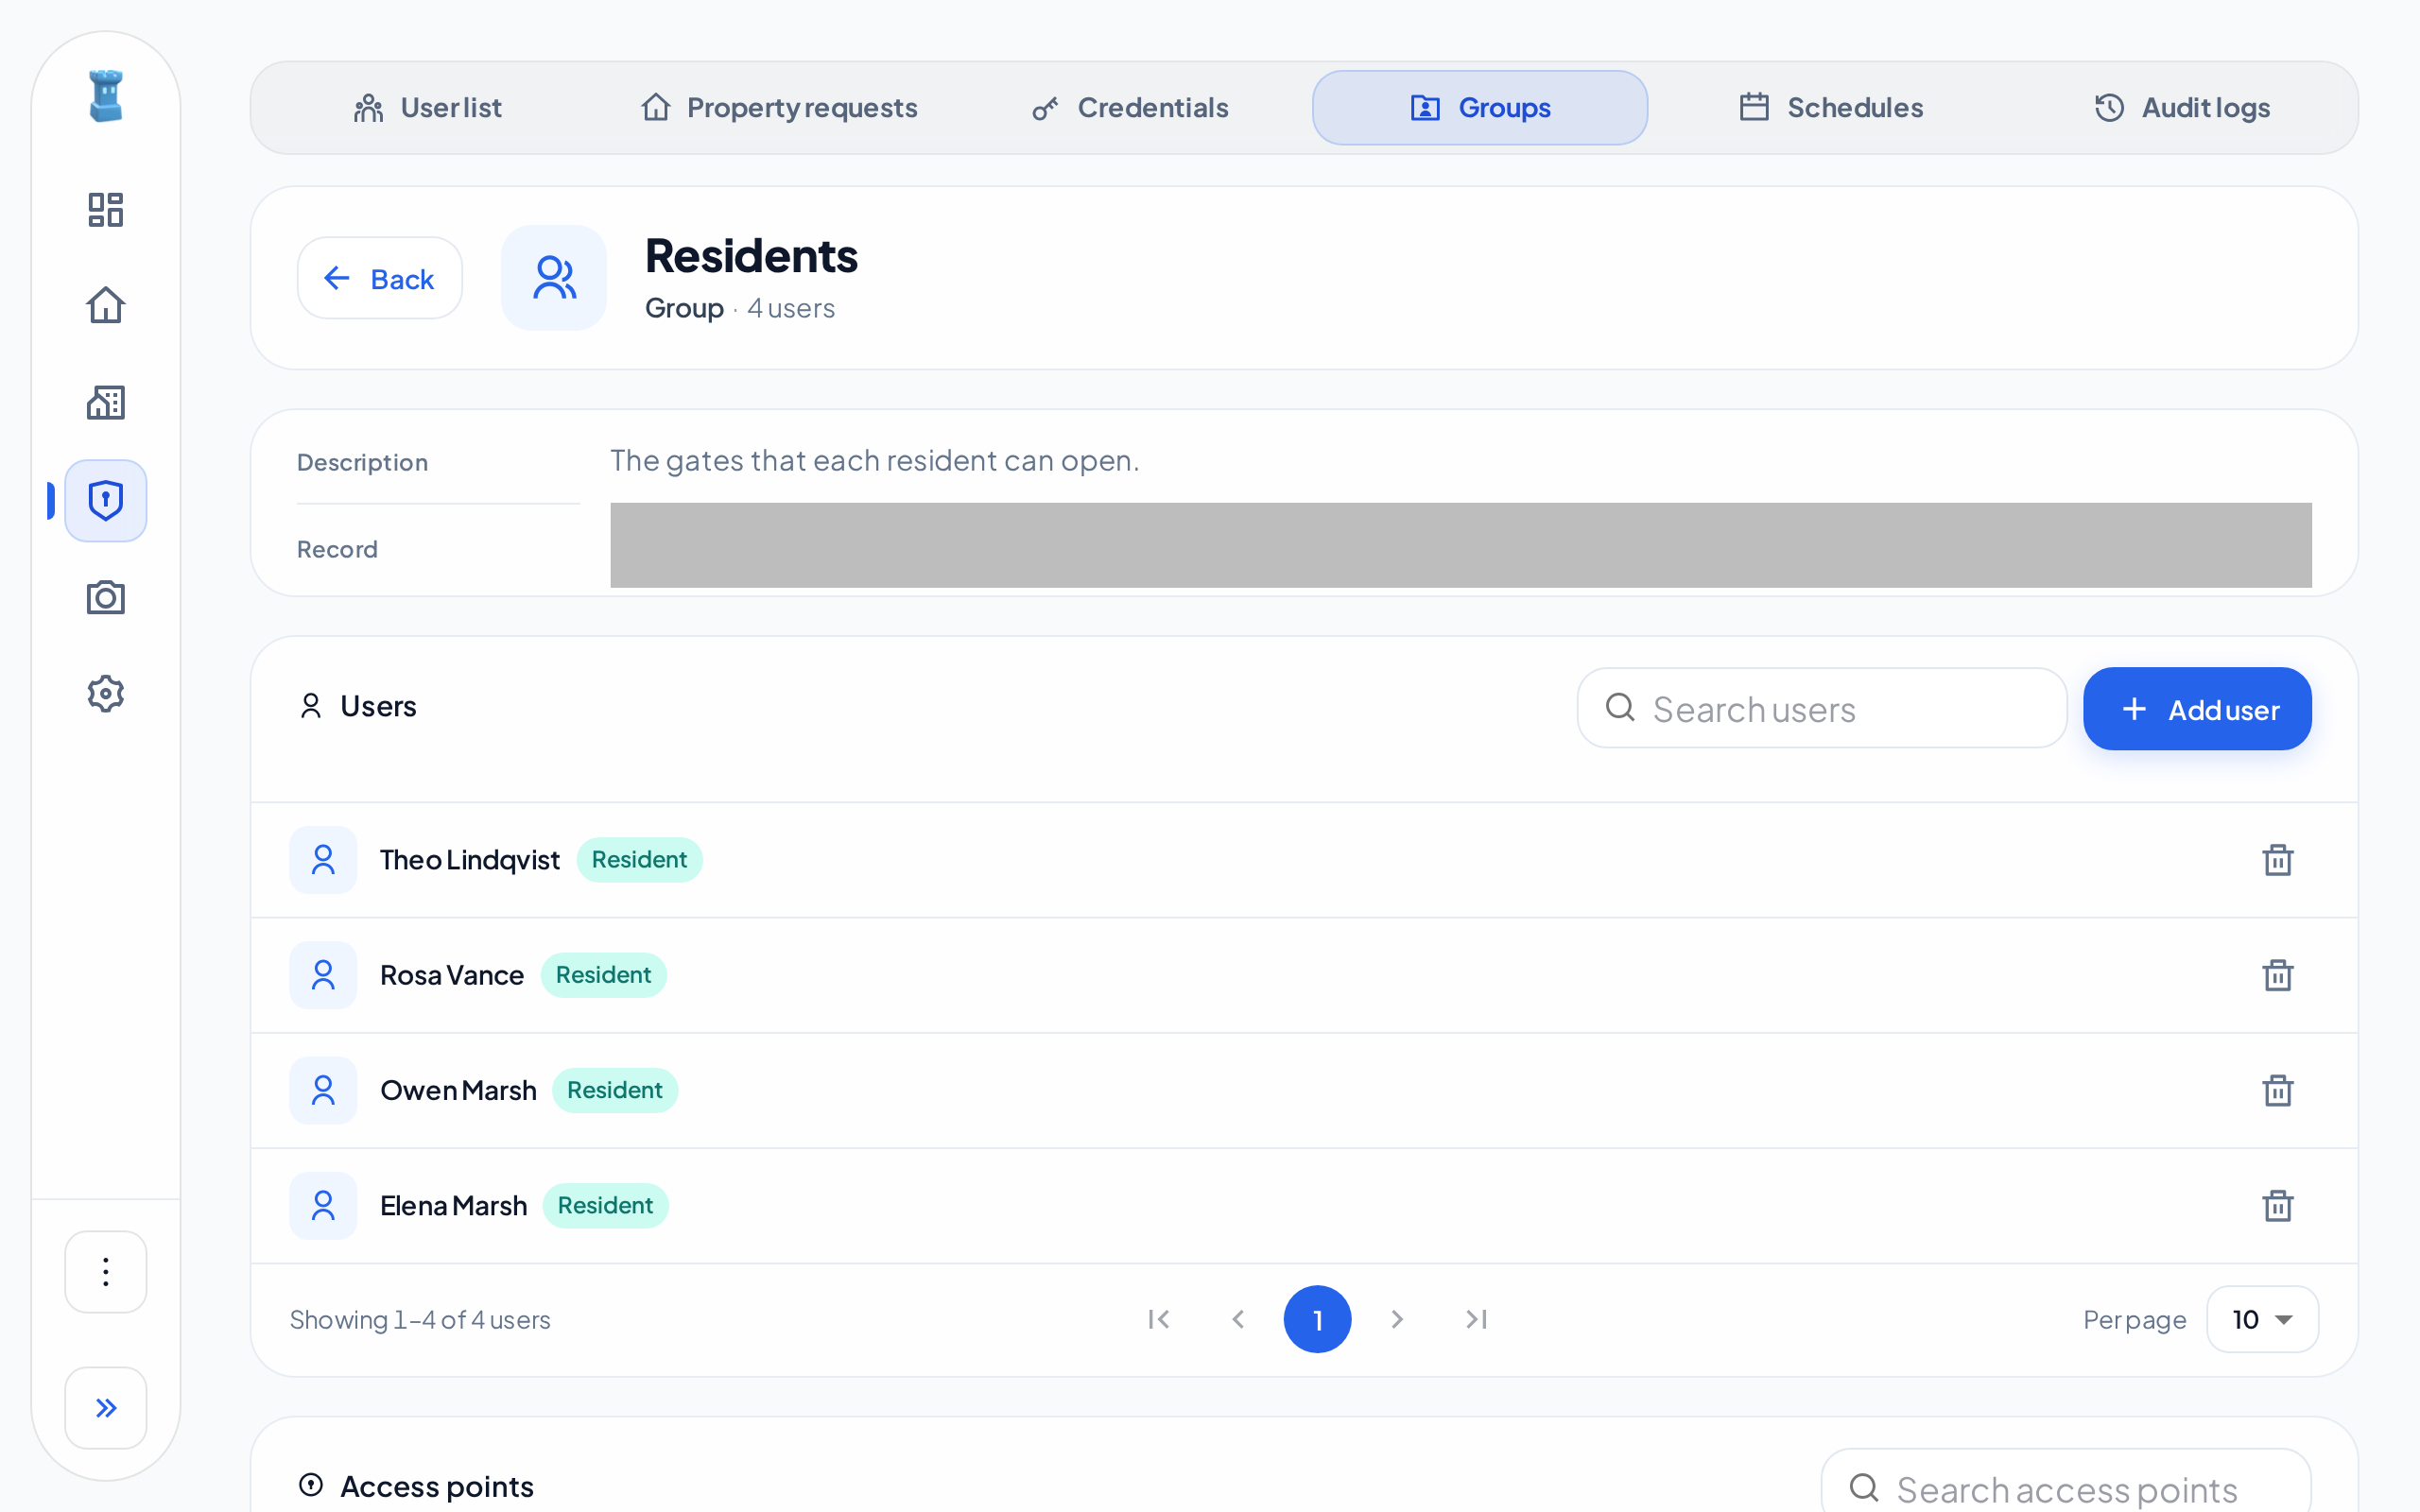Go to the Credentials tab

(1129, 107)
